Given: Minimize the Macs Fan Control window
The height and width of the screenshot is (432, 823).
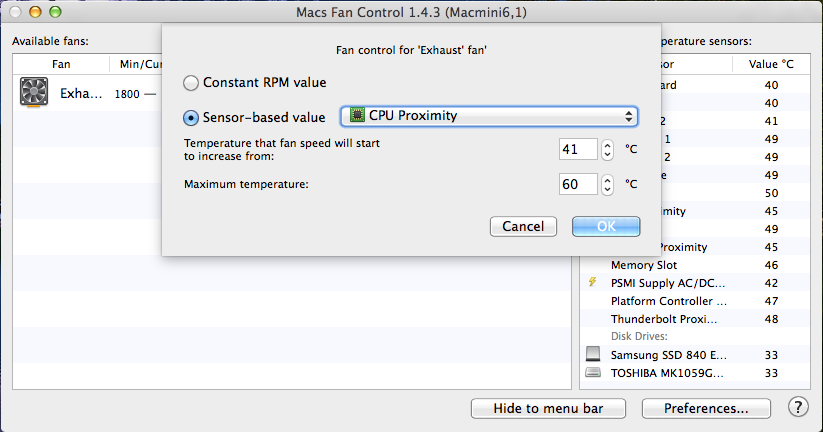Looking at the screenshot, I should (35, 12).
